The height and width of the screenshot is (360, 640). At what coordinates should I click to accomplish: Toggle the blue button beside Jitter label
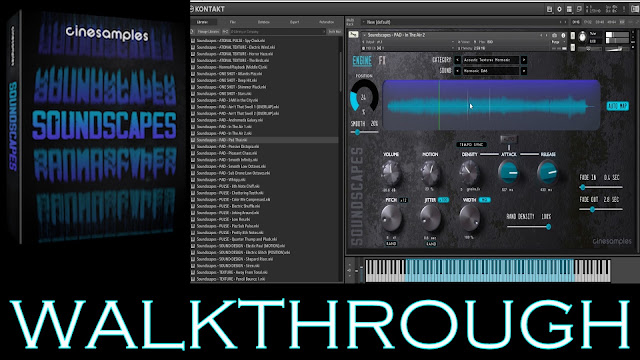point(443,200)
